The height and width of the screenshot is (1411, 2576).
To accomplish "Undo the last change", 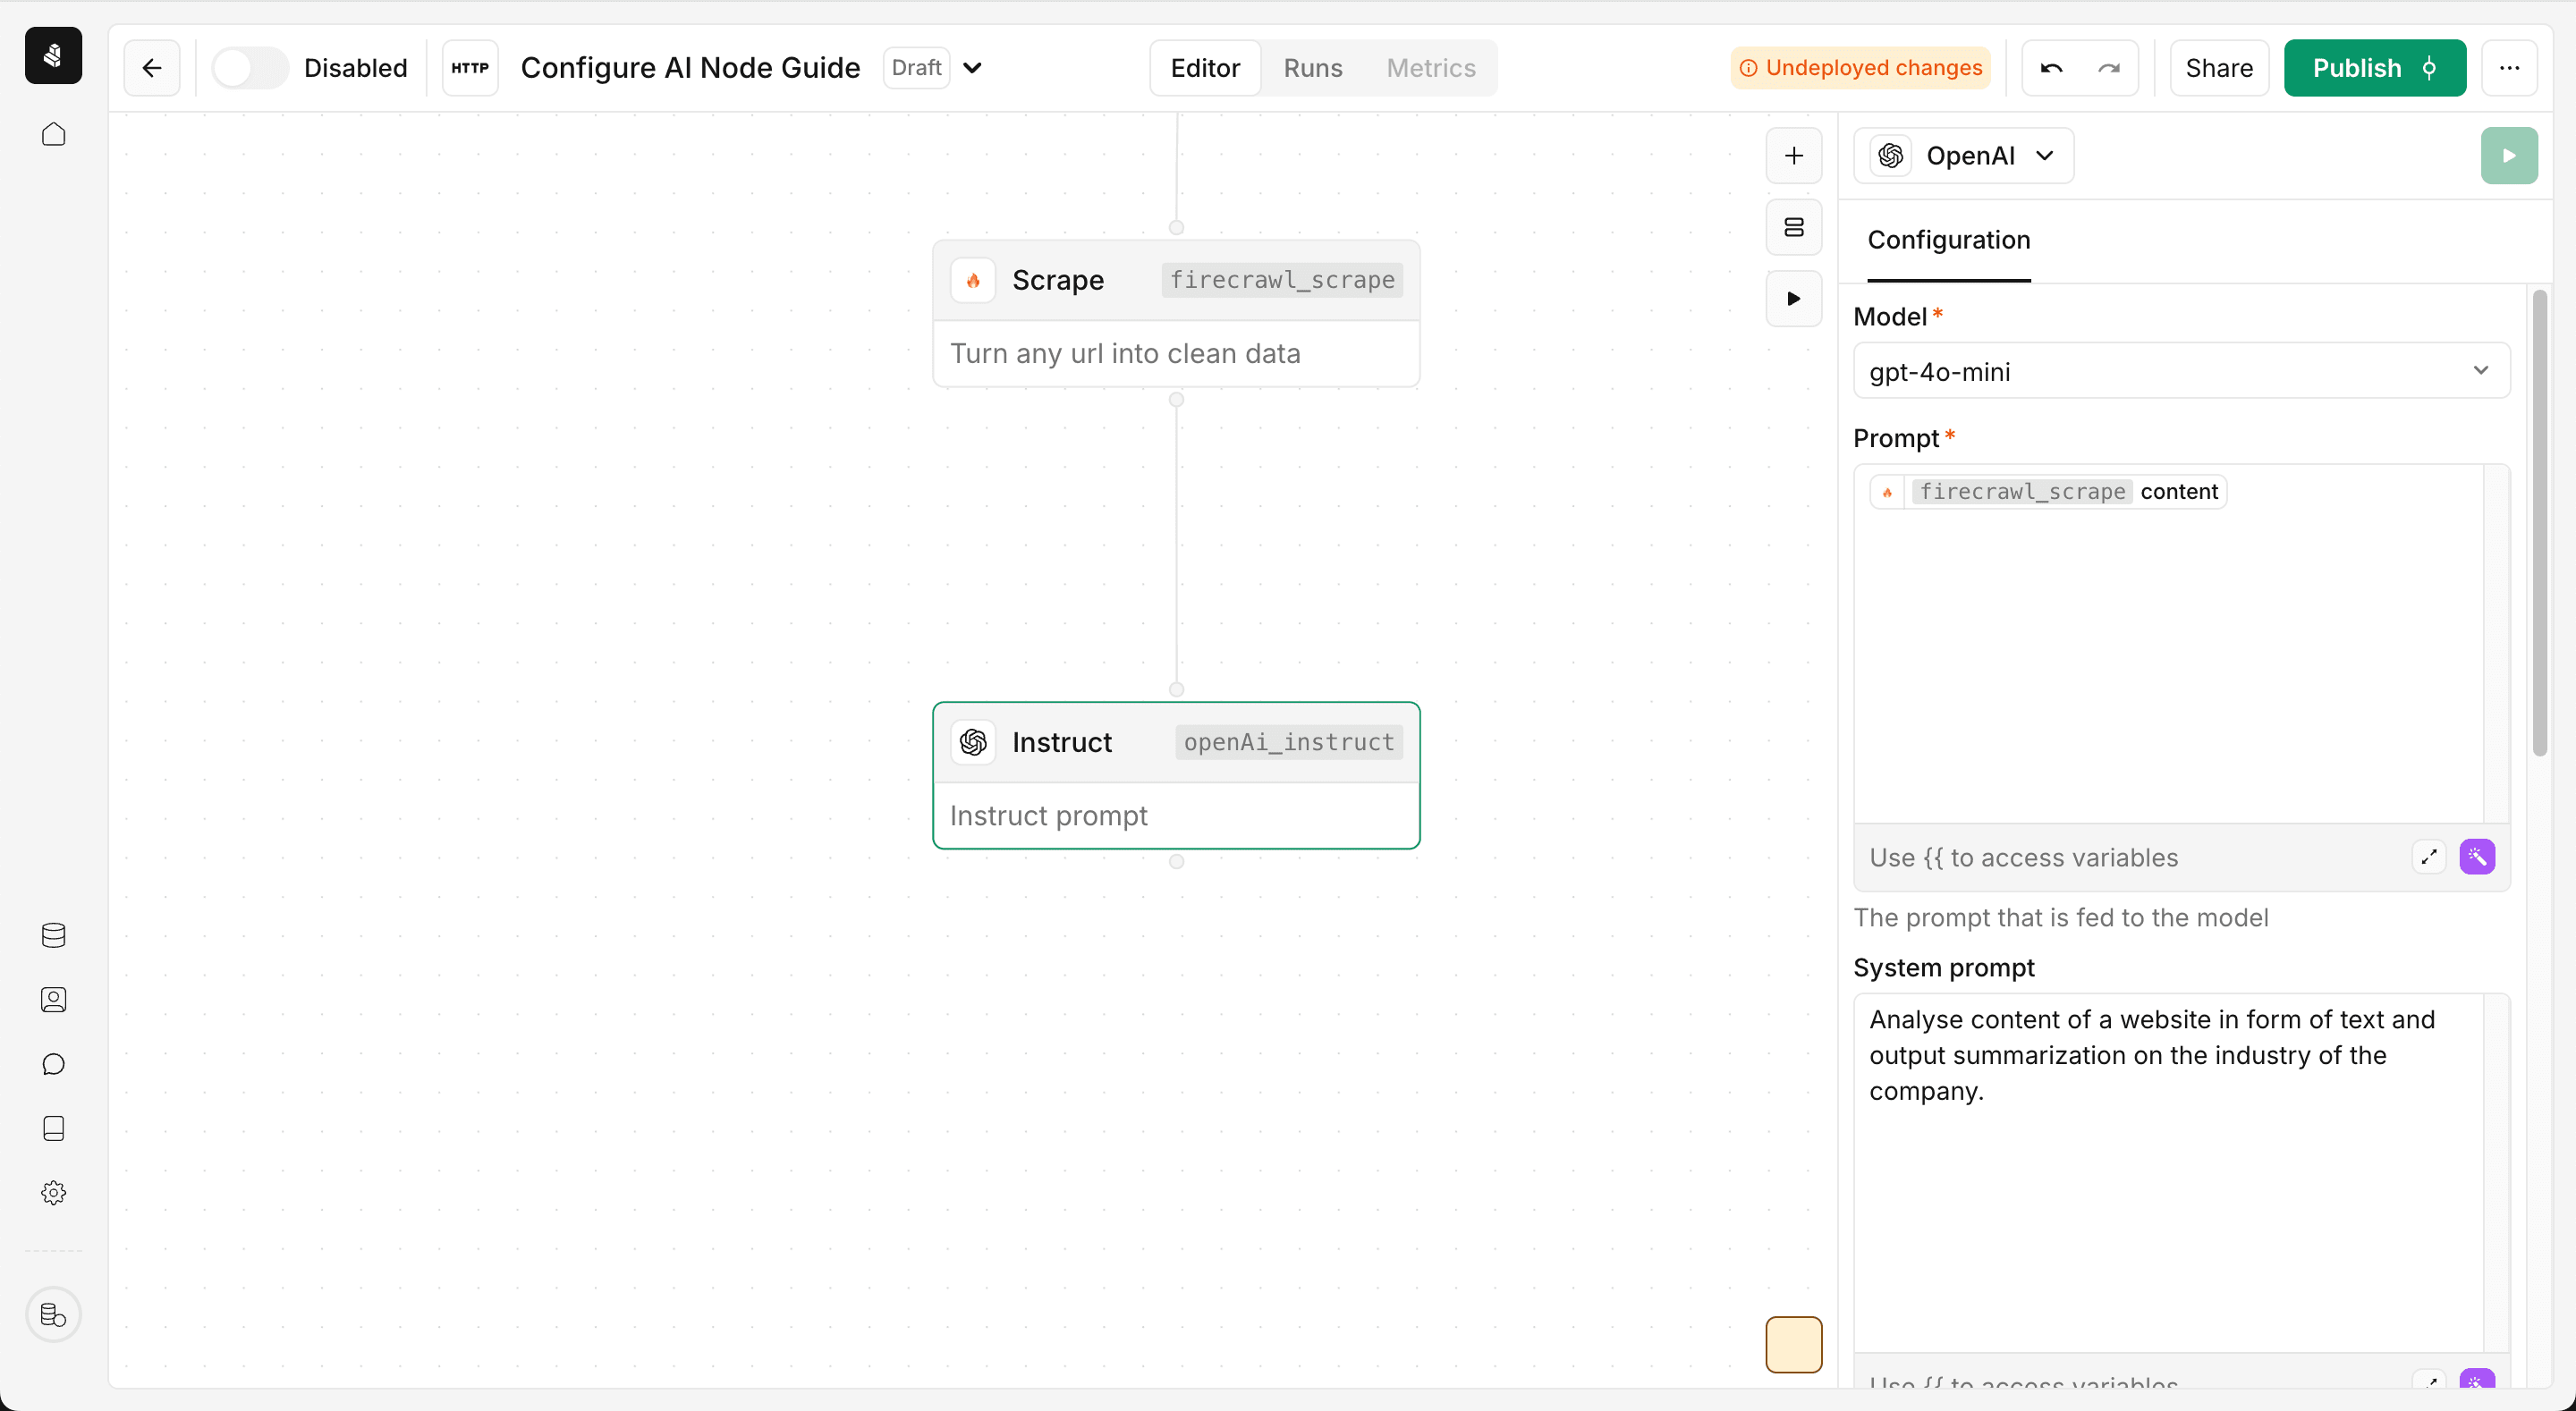I will 2052,68.
